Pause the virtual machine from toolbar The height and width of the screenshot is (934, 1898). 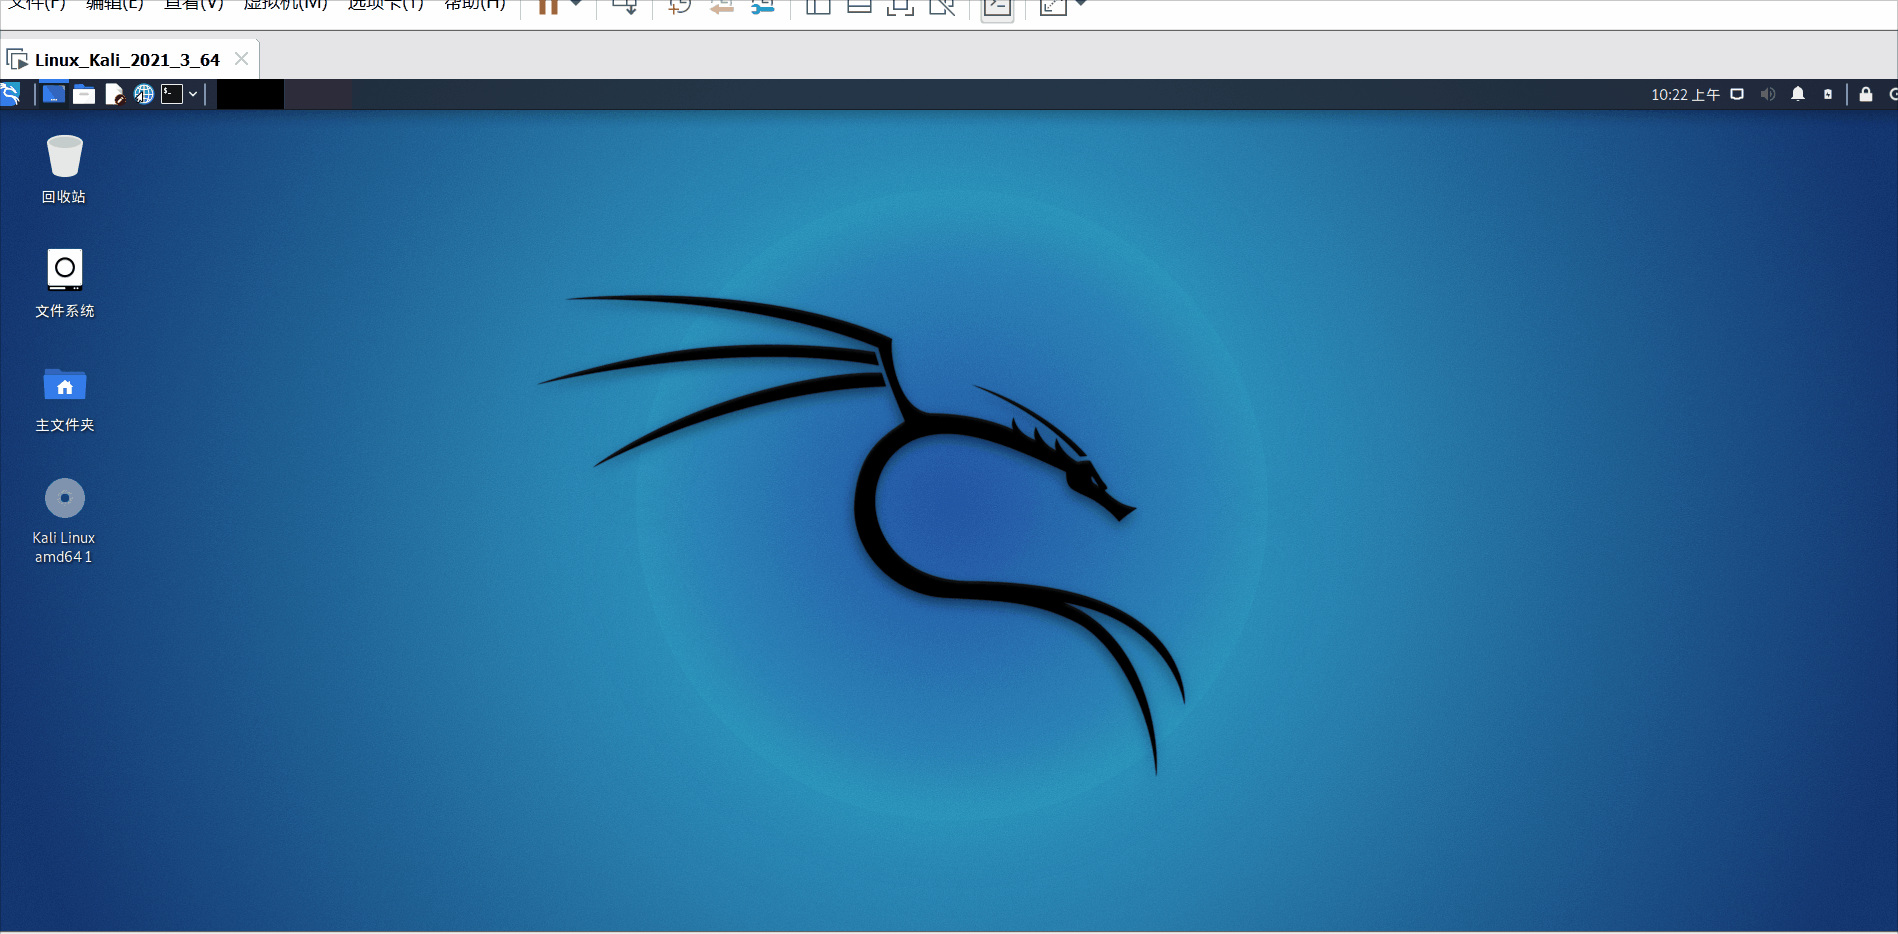coord(548,6)
